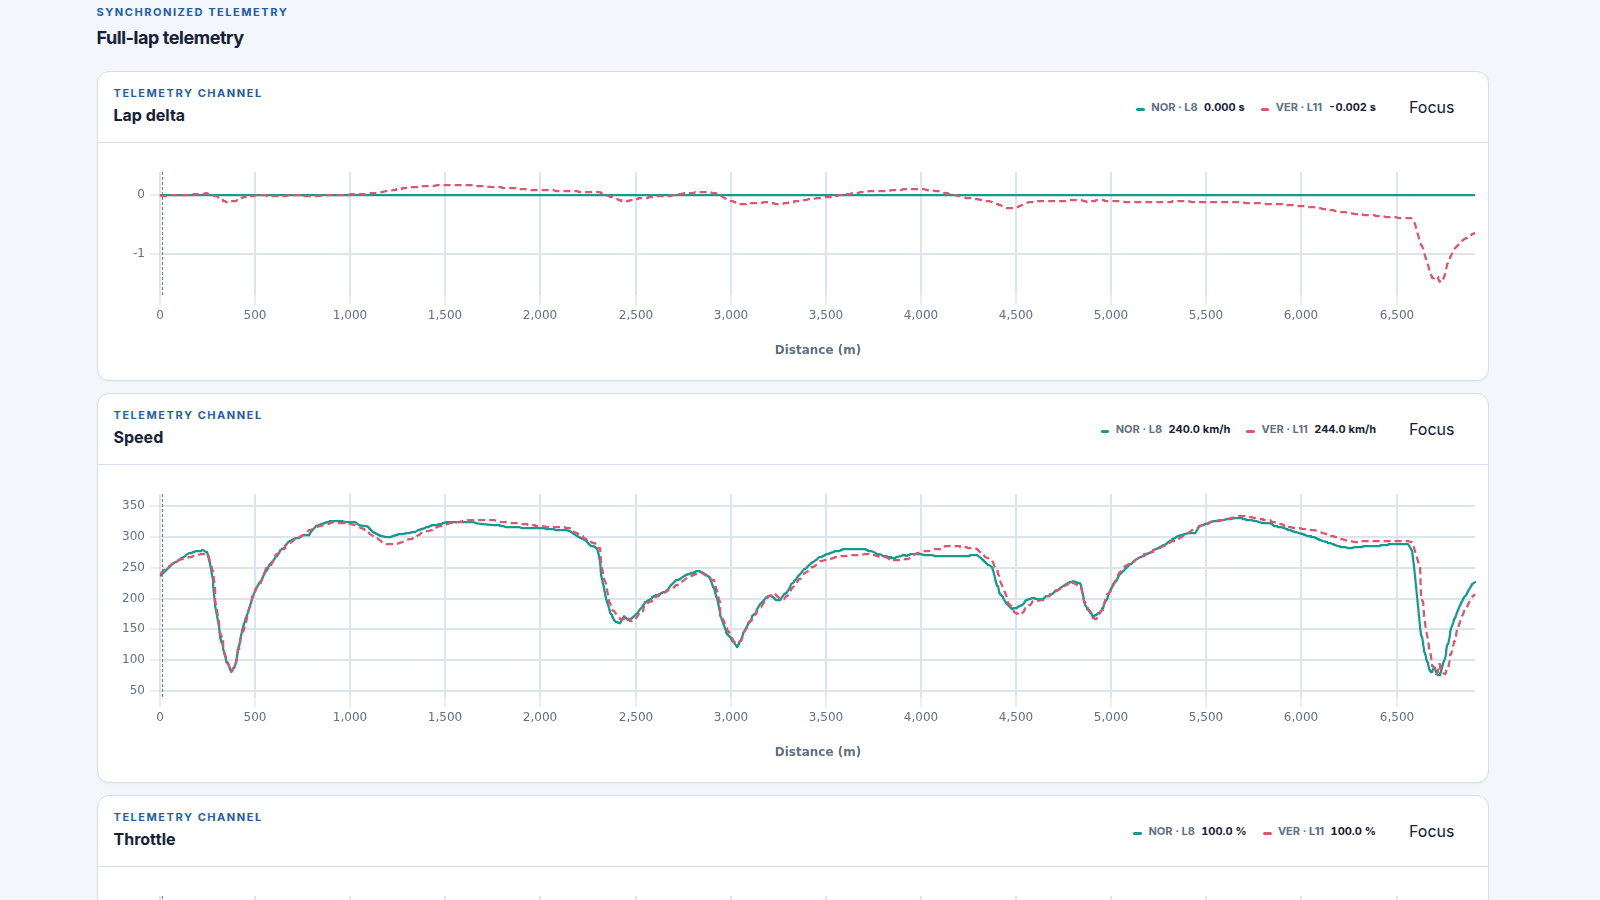The height and width of the screenshot is (900, 1600).
Task: Click '240.0 km/h' speed readout
Action: [1199, 429]
